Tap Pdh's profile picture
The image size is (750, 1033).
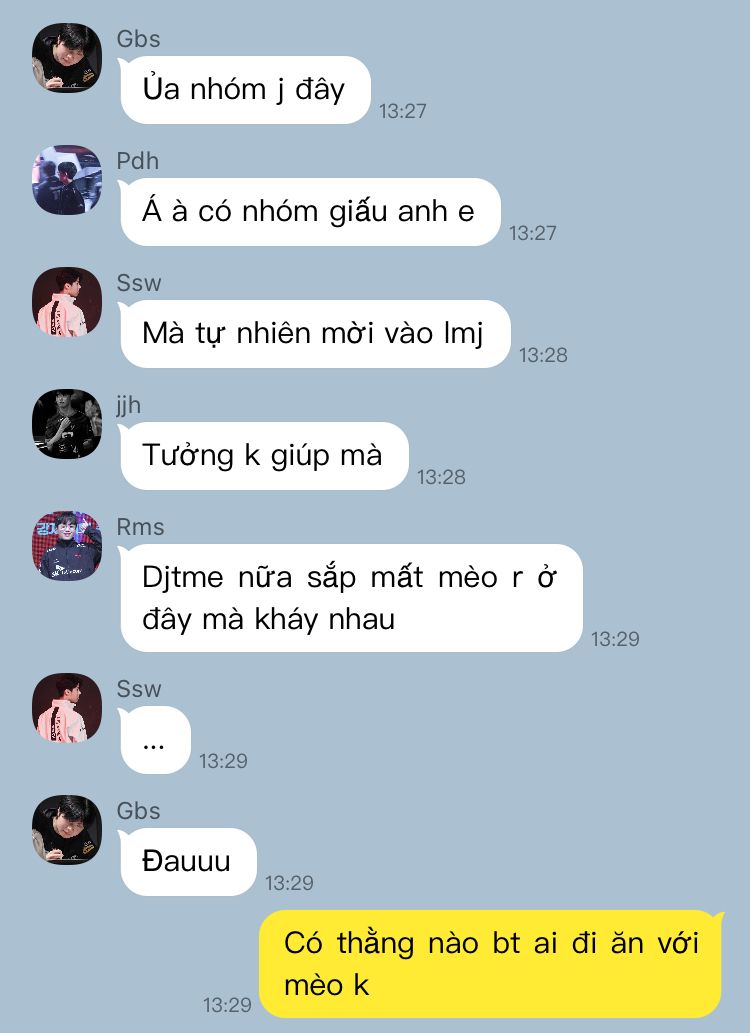pos(67,180)
